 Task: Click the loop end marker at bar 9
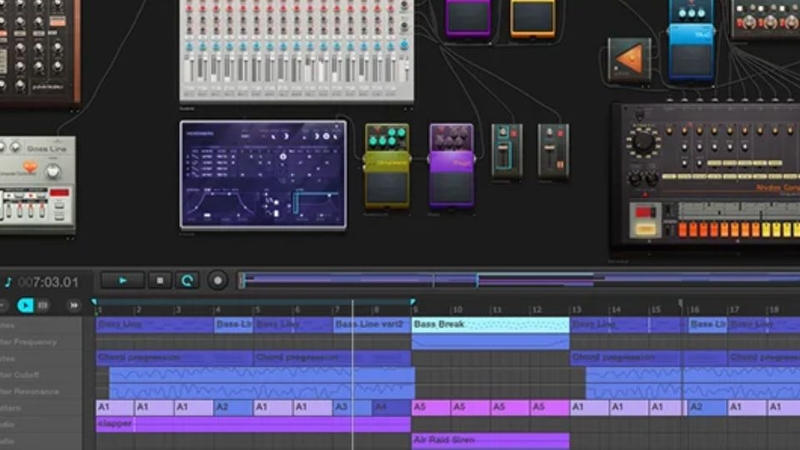pyautogui.click(x=413, y=303)
